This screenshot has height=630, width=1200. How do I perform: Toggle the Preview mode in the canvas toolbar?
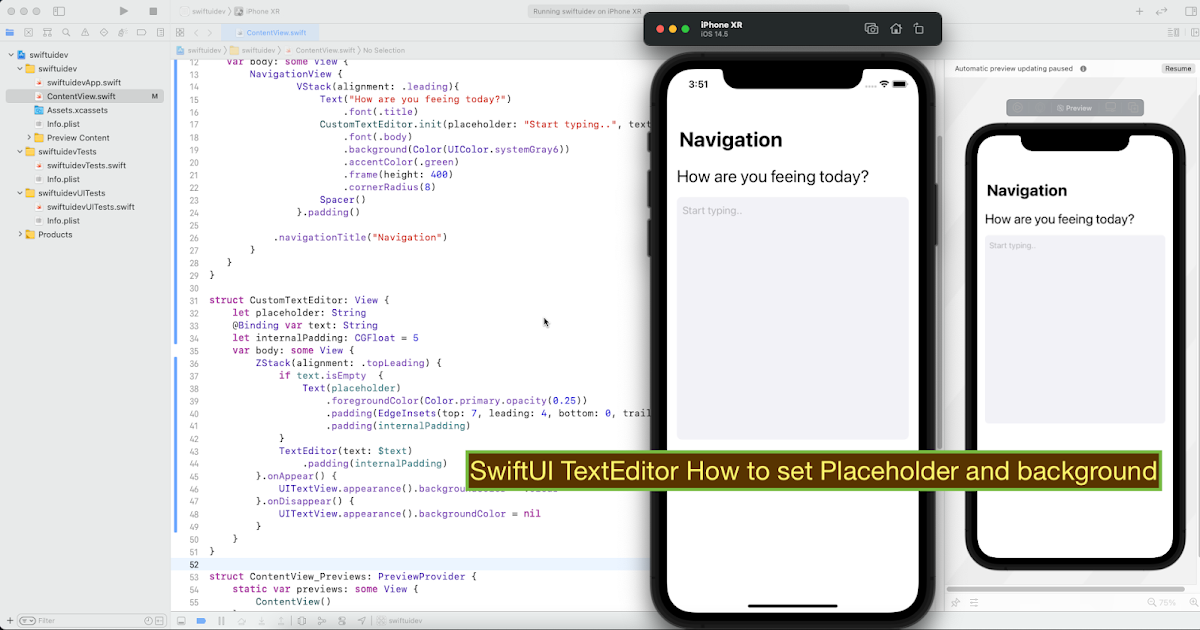1075,107
